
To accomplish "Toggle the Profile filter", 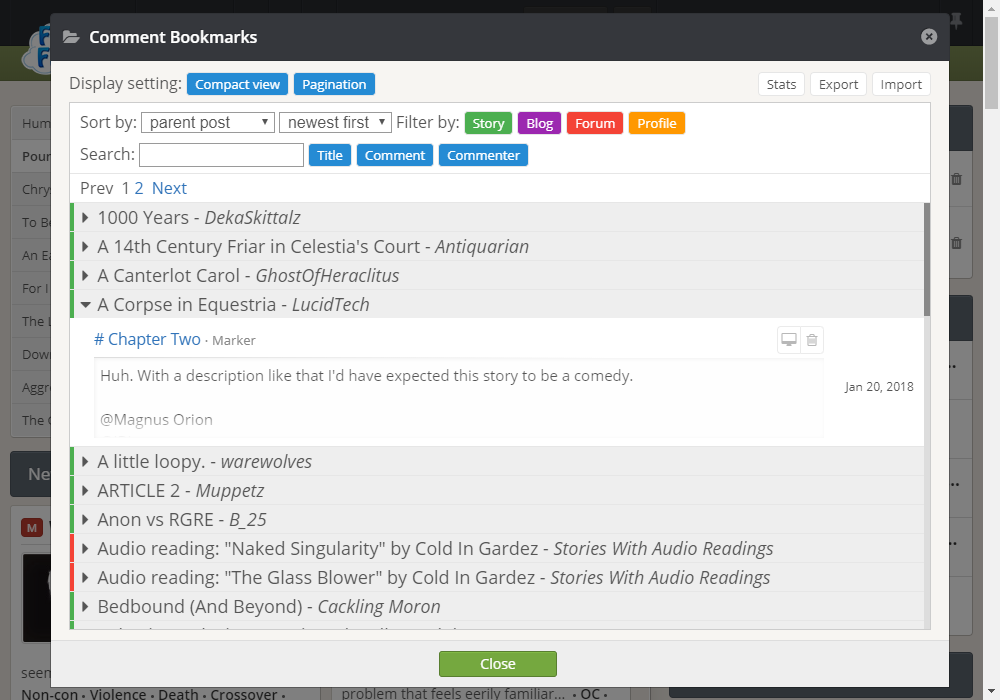I will [x=657, y=123].
